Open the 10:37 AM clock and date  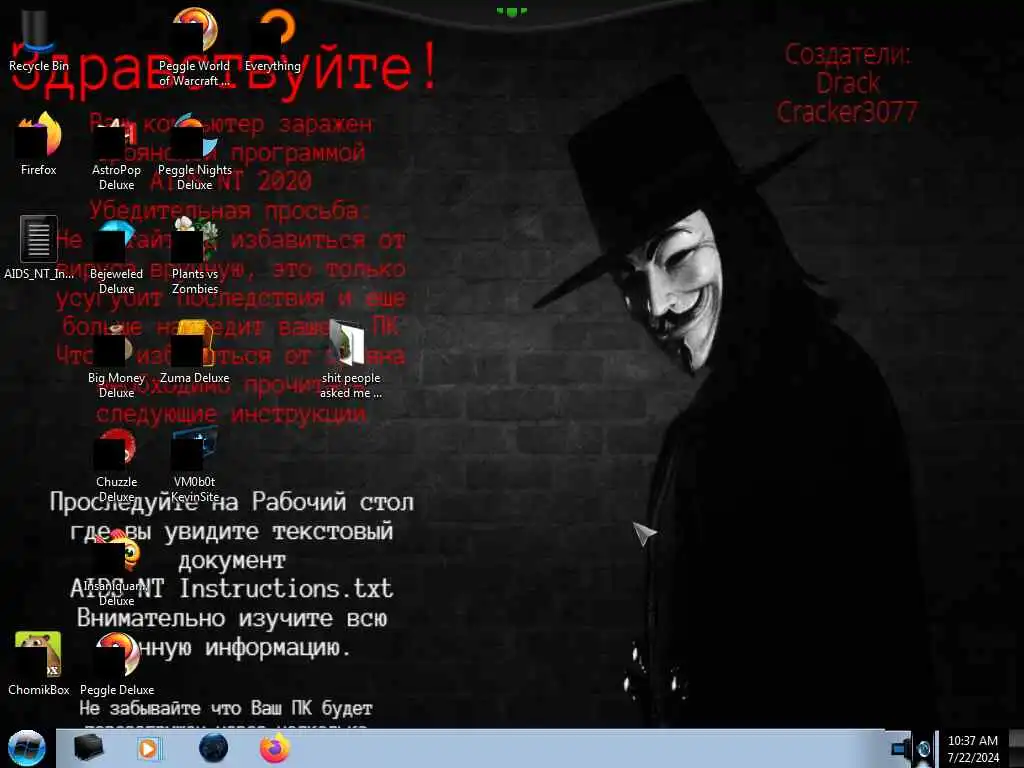tap(972, 749)
